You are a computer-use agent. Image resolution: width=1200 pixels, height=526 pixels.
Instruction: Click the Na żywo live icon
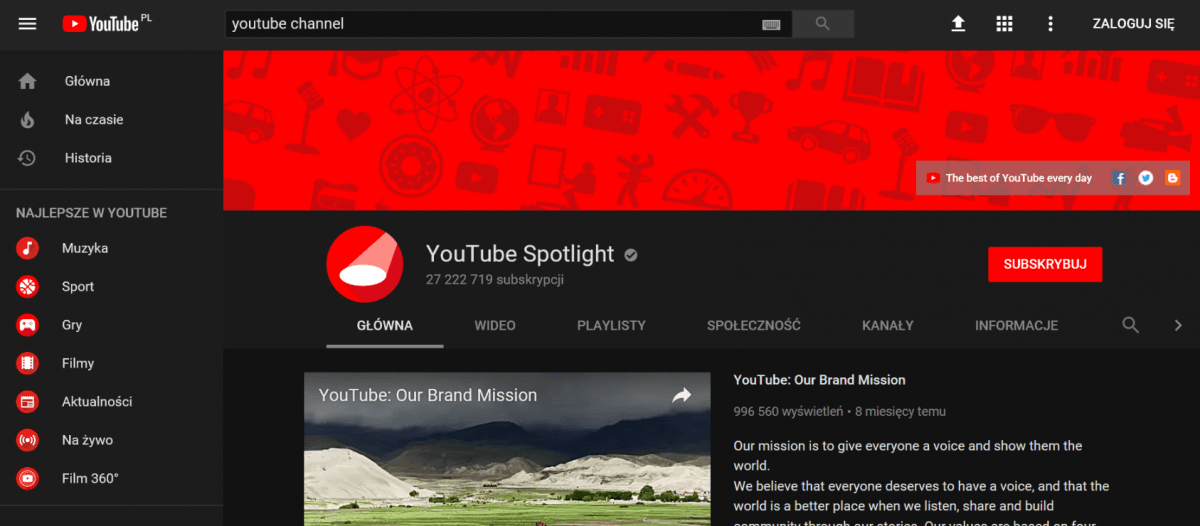(x=27, y=440)
